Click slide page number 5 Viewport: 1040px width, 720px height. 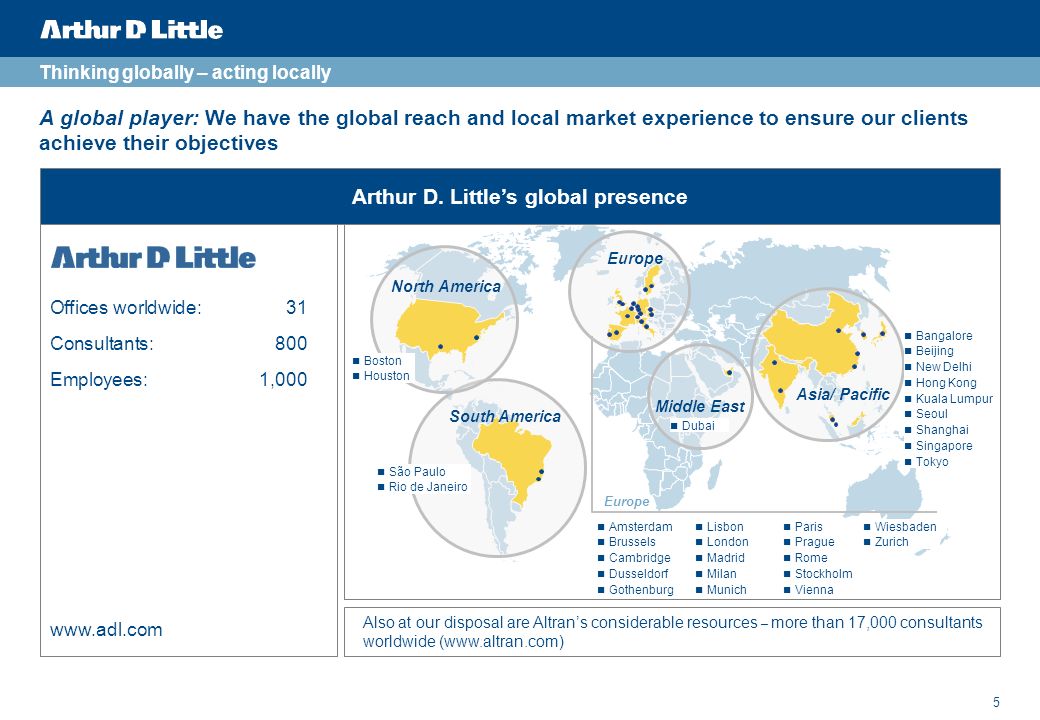[x=996, y=702]
